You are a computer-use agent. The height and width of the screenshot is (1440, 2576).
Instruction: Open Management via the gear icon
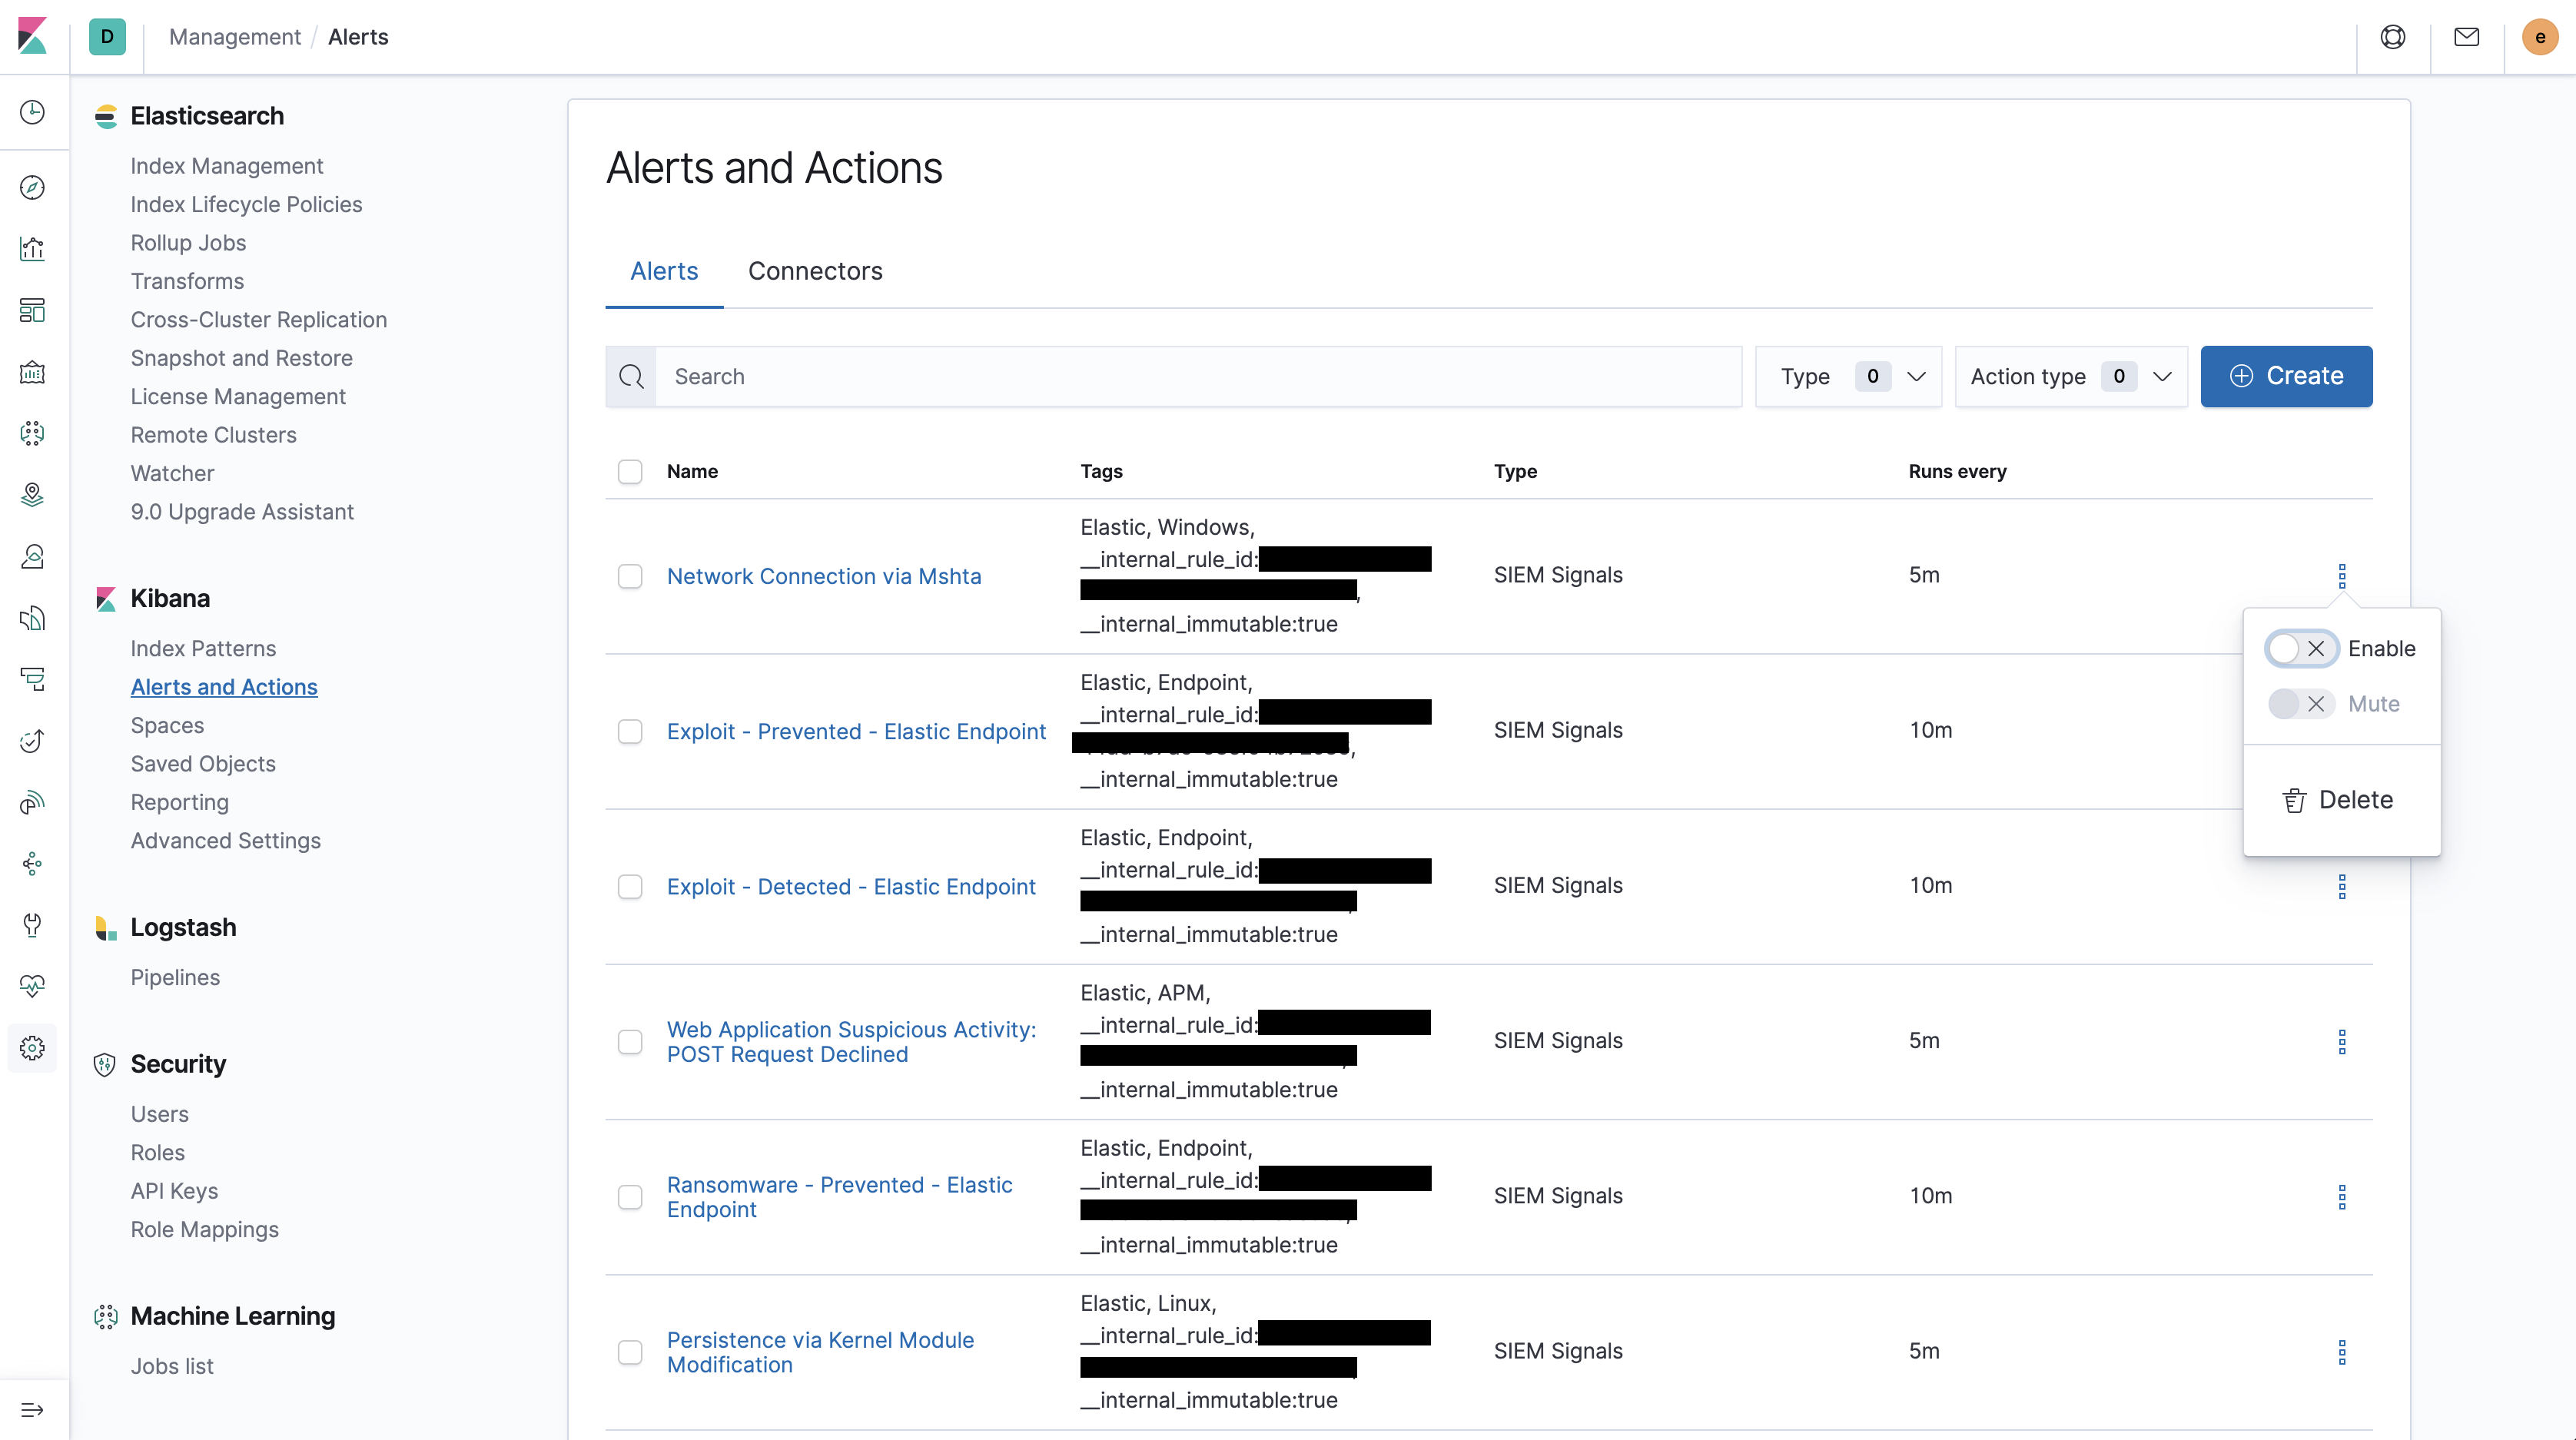click(x=33, y=1048)
